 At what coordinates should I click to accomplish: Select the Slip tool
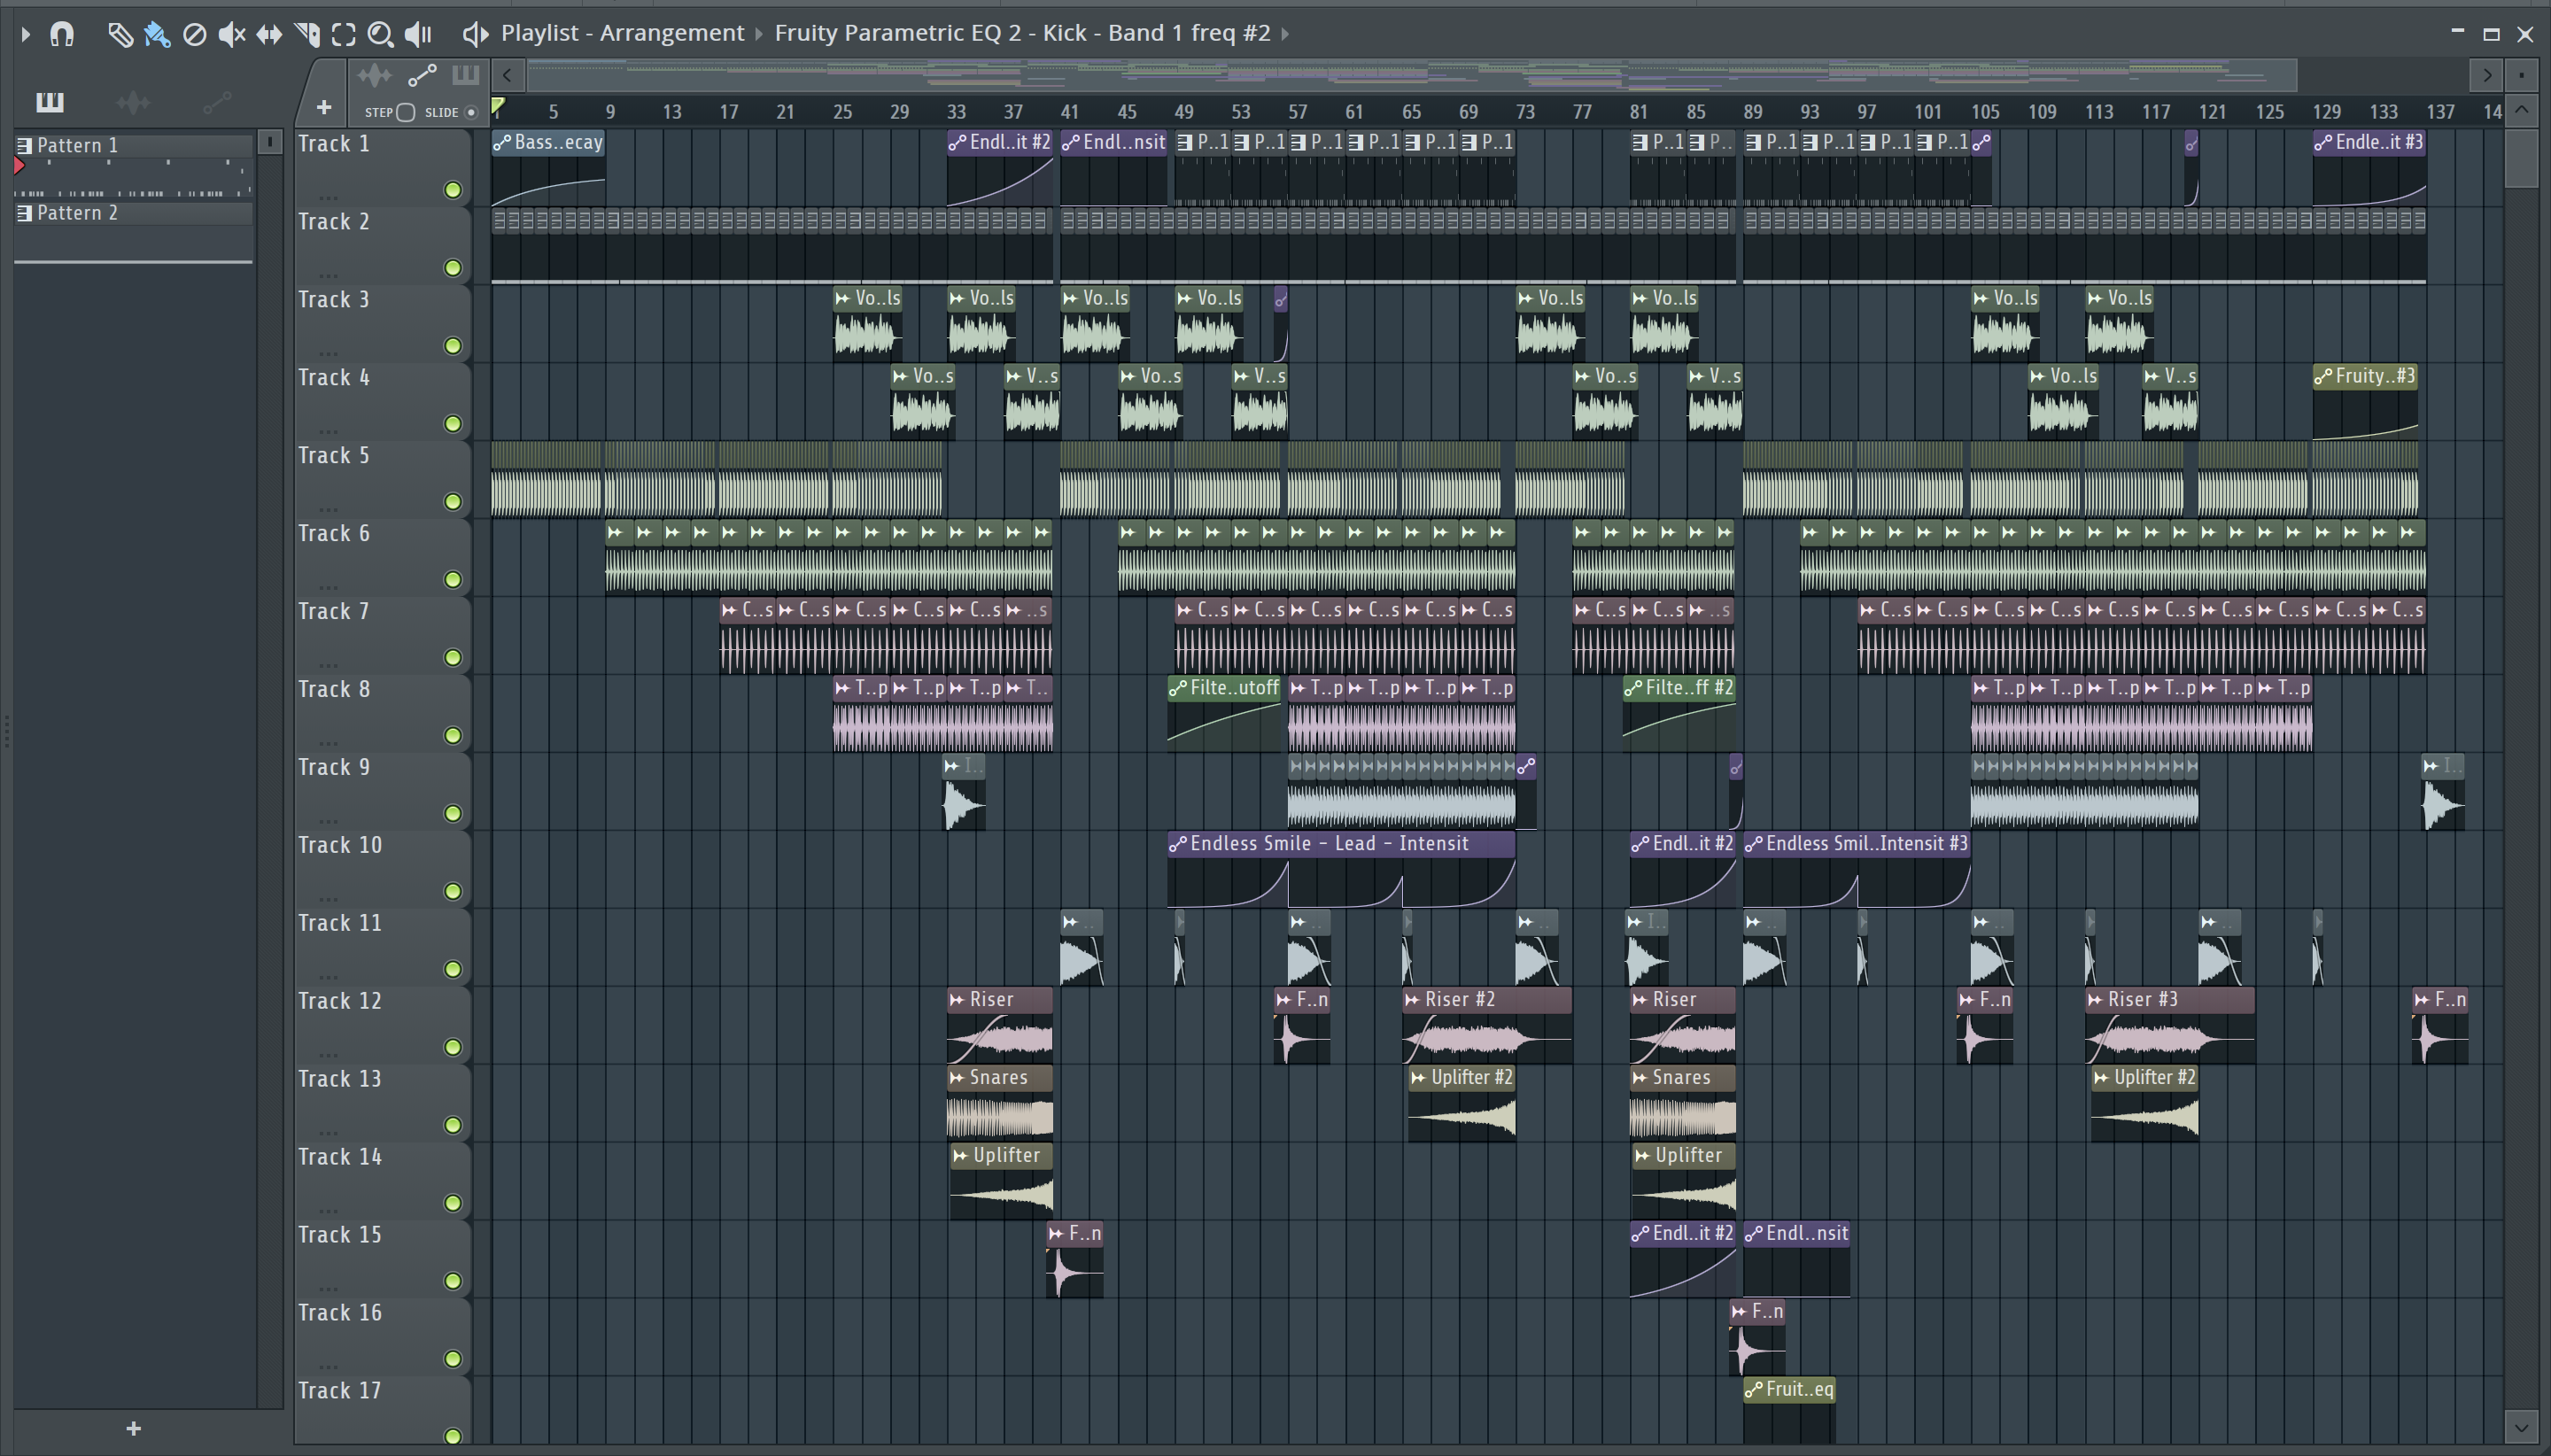click(x=269, y=34)
